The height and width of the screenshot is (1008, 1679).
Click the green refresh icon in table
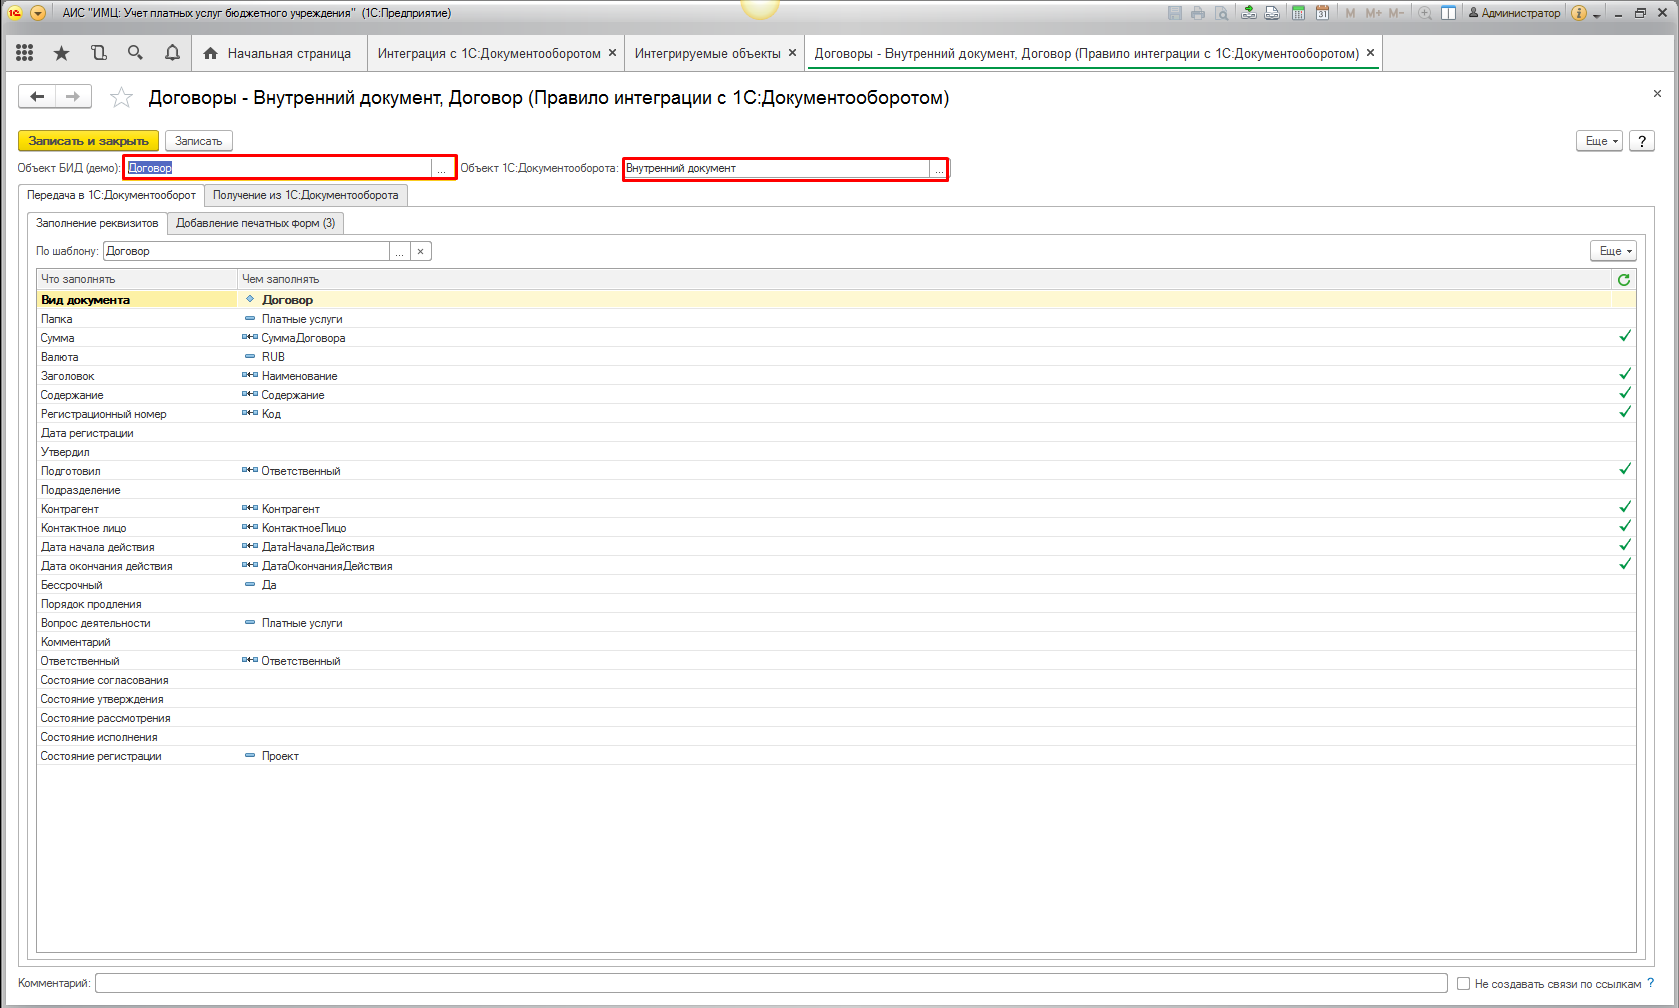pyautogui.click(x=1624, y=280)
